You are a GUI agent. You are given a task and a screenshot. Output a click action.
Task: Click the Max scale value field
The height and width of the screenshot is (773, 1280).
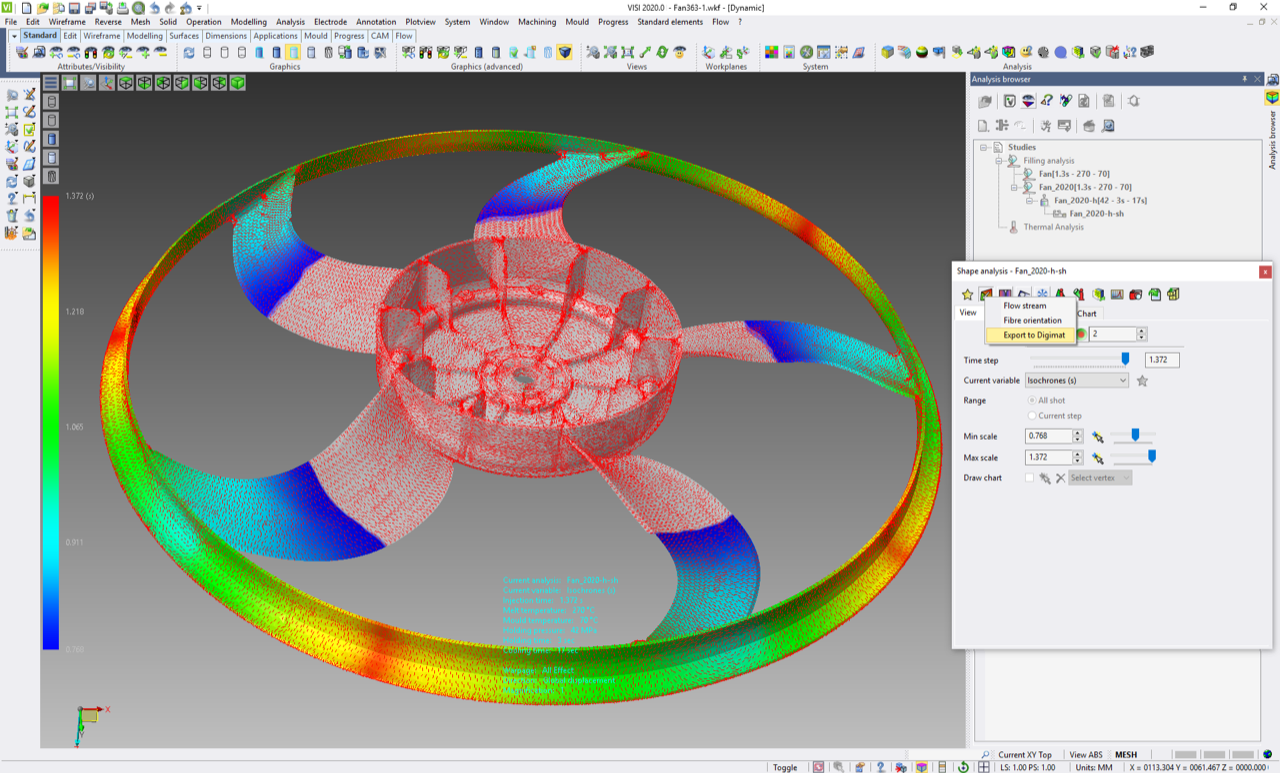coord(1048,458)
